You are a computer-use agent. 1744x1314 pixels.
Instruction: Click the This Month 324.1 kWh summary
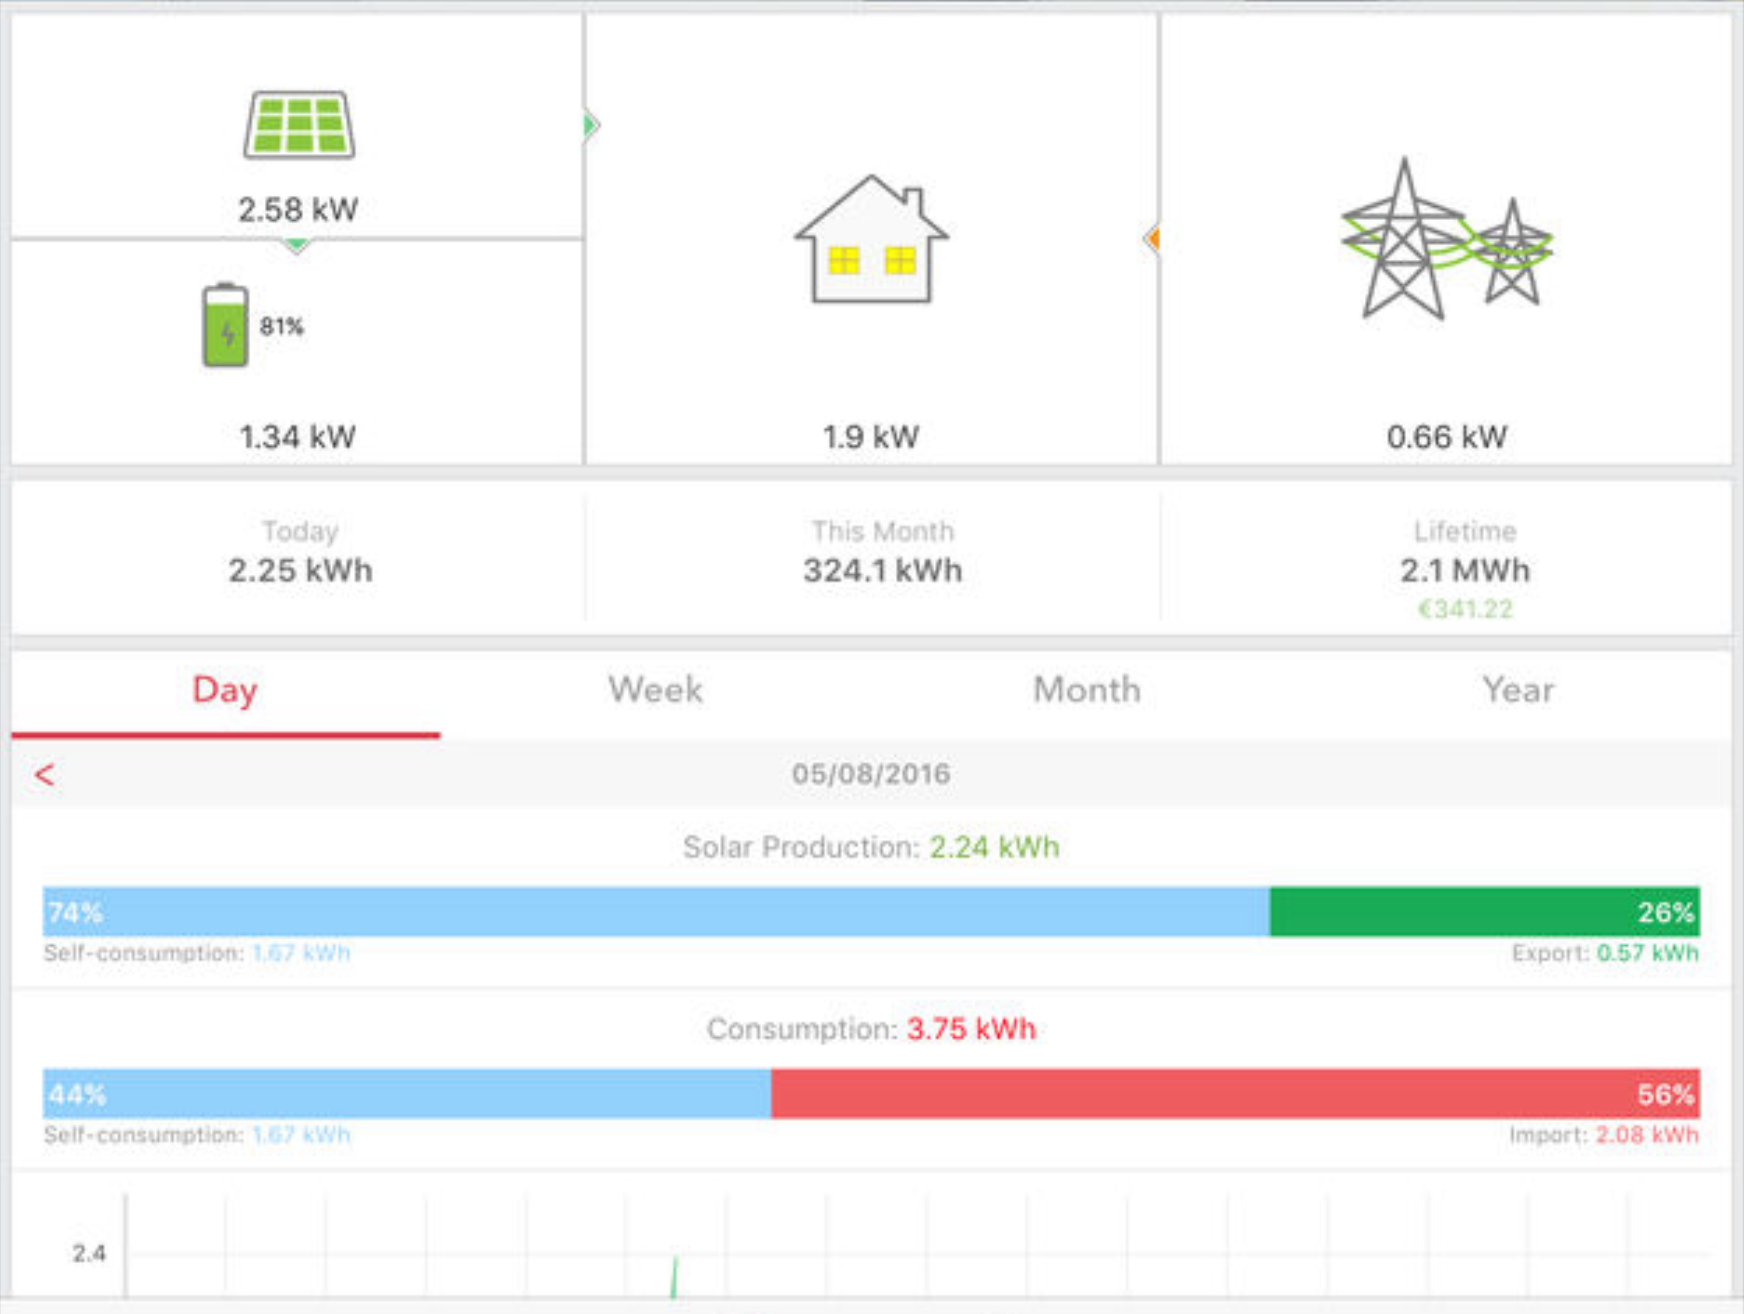(882, 553)
